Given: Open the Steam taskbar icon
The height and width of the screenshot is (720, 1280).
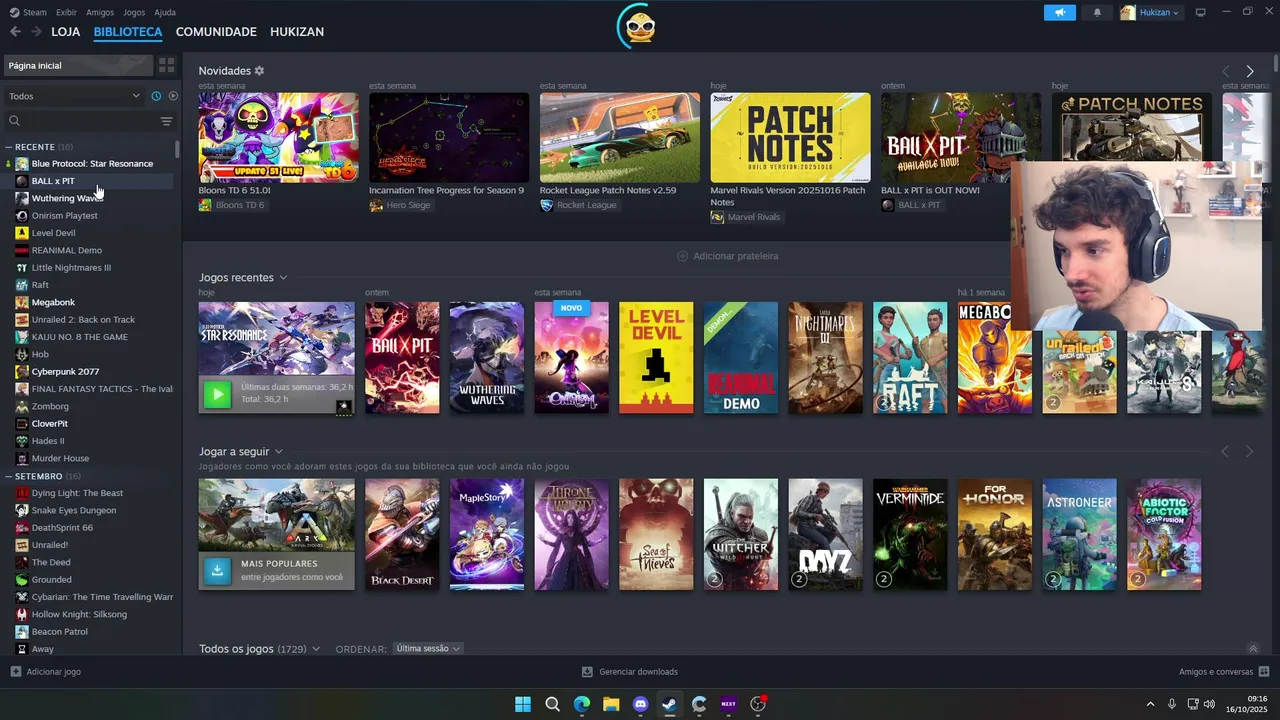Looking at the screenshot, I should pos(669,704).
